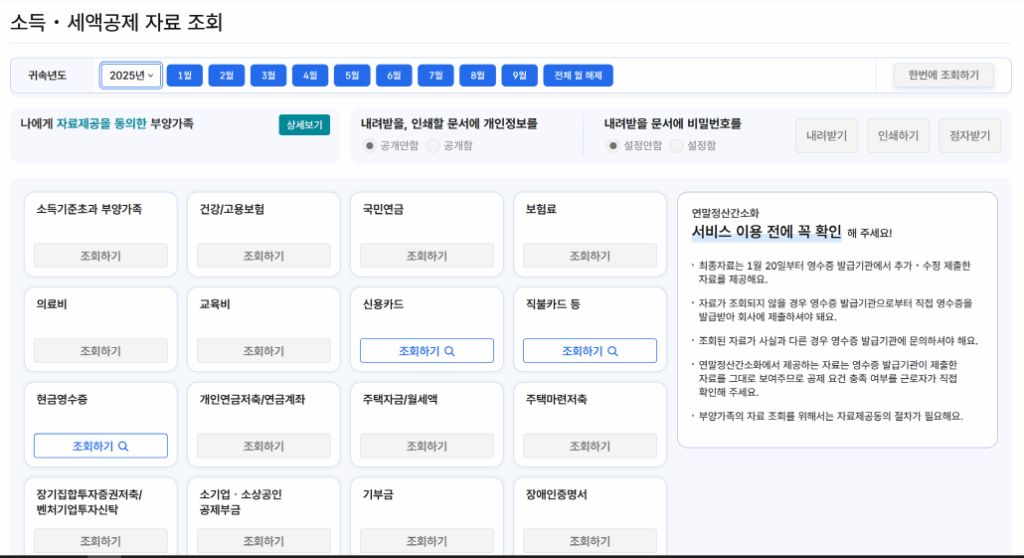Click 조회하기 under 주택자금/월세액

427,446
